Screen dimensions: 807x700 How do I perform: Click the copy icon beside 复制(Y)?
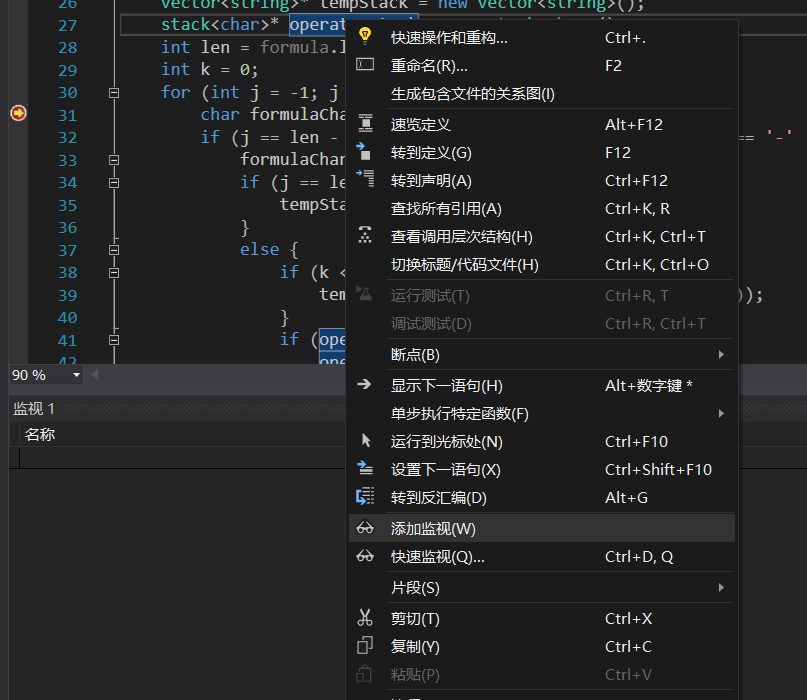coord(364,645)
